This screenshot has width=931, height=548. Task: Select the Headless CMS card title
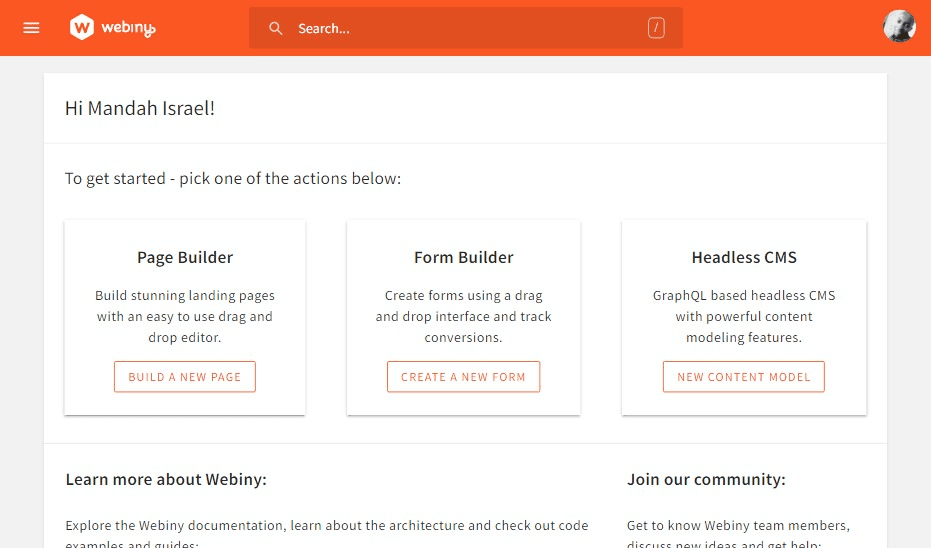click(744, 257)
